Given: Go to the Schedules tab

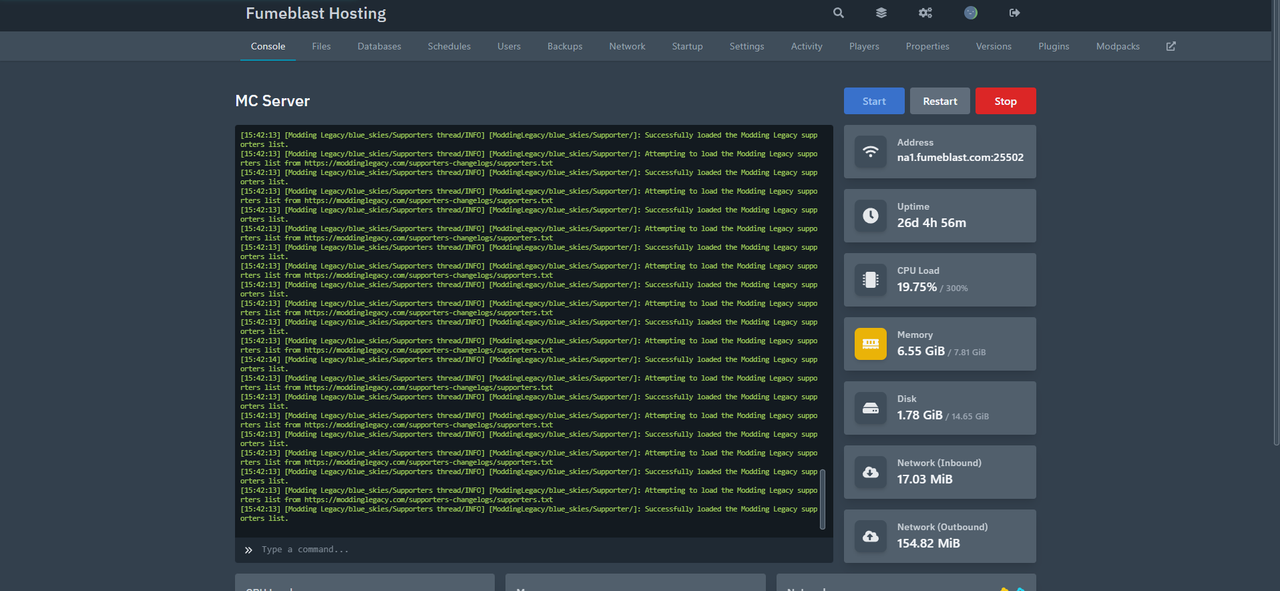Looking at the screenshot, I should point(449,46).
